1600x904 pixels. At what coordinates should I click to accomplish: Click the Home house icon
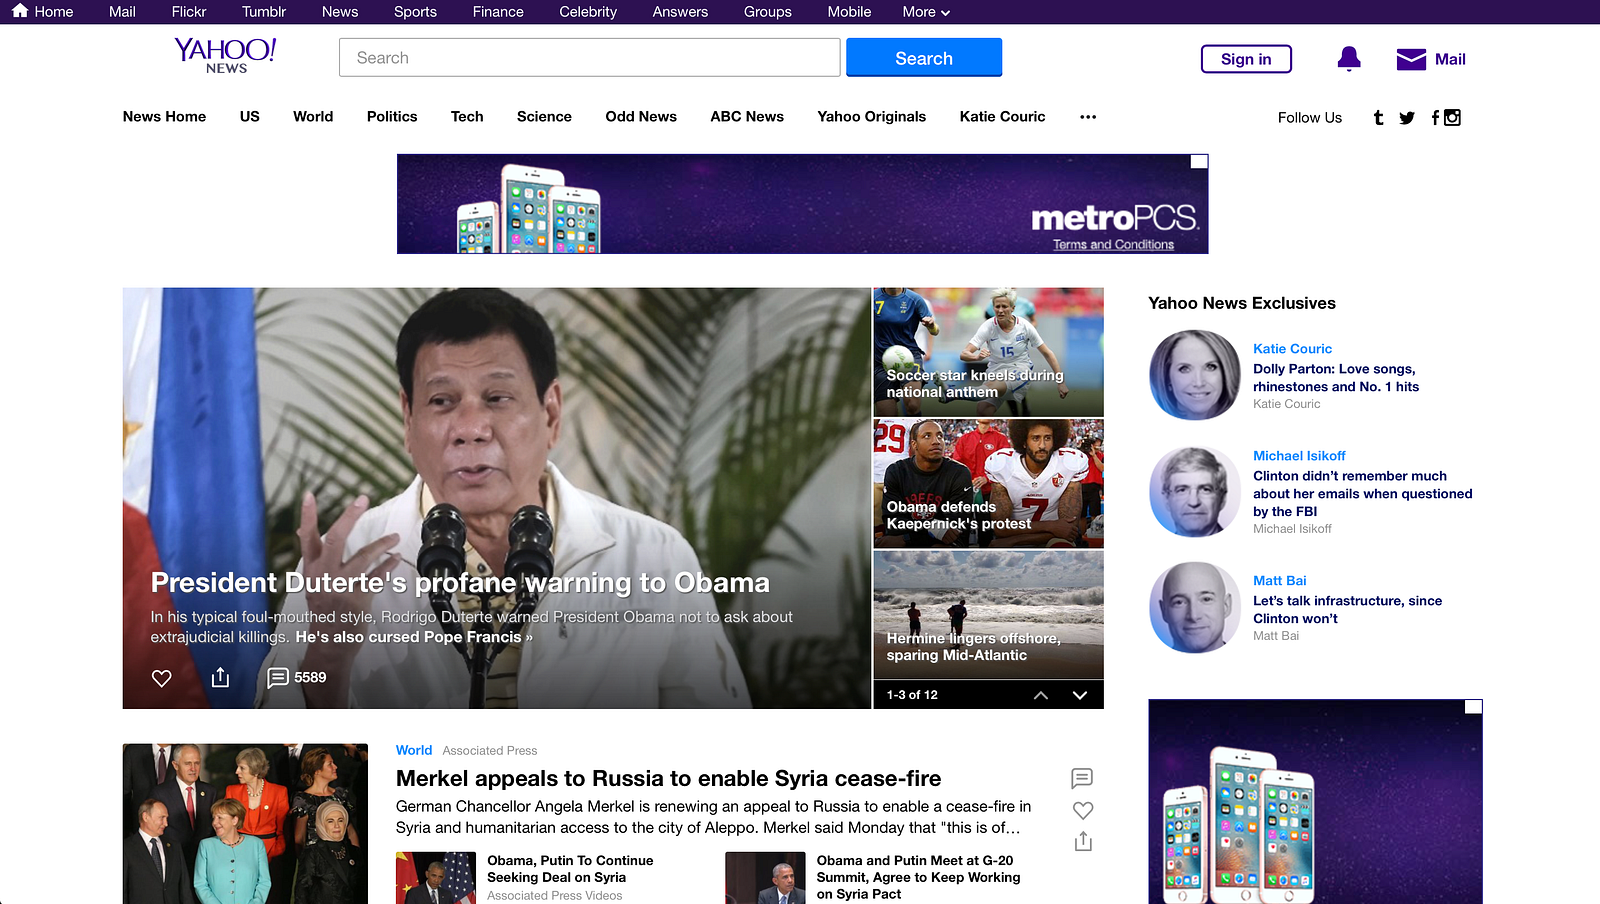(x=20, y=11)
